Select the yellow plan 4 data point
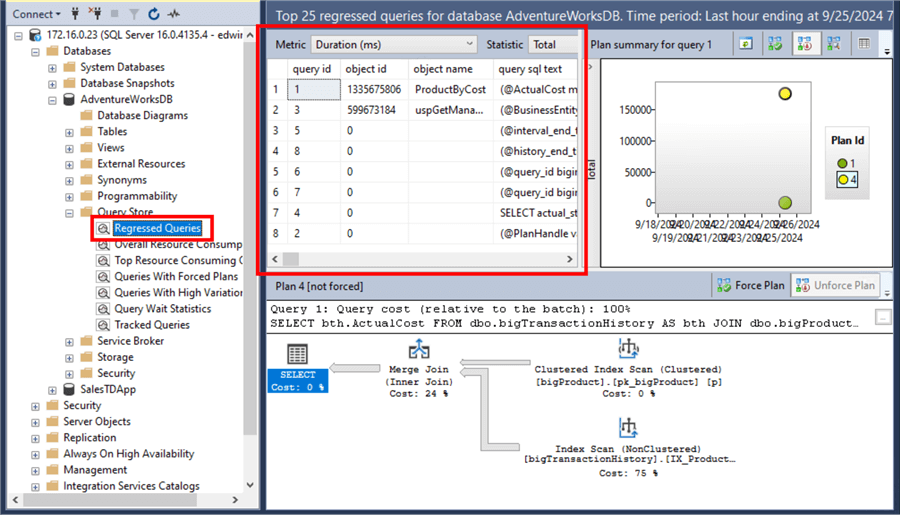 pyautogui.click(x=785, y=94)
